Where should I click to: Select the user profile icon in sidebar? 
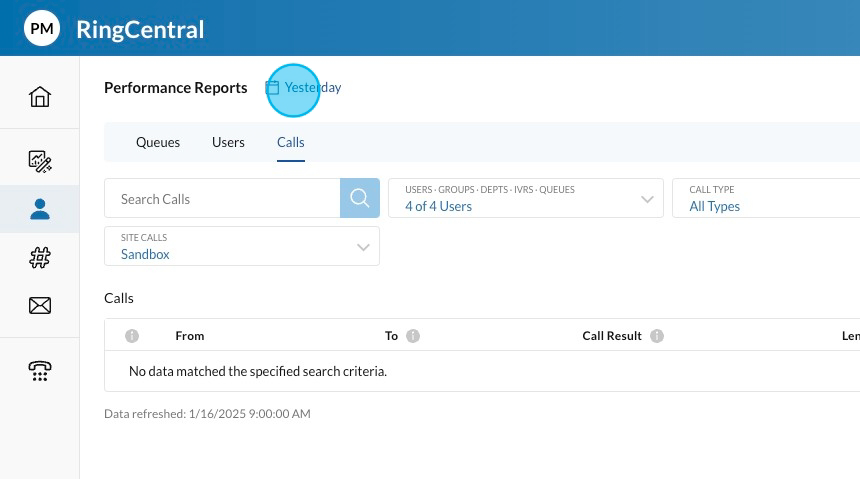pos(40,209)
